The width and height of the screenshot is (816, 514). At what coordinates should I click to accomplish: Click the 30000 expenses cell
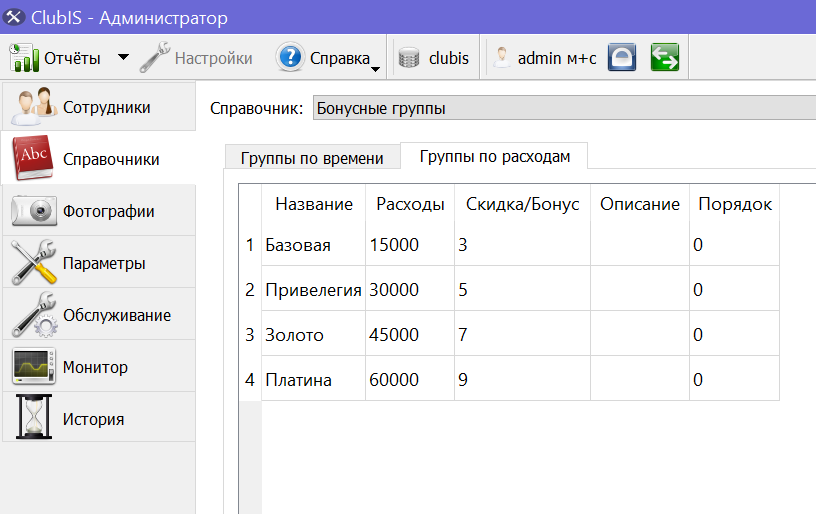click(410, 289)
